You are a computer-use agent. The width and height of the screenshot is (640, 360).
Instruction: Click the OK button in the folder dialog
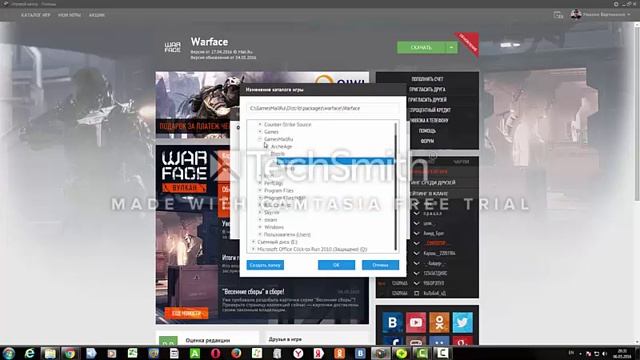(336, 265)
